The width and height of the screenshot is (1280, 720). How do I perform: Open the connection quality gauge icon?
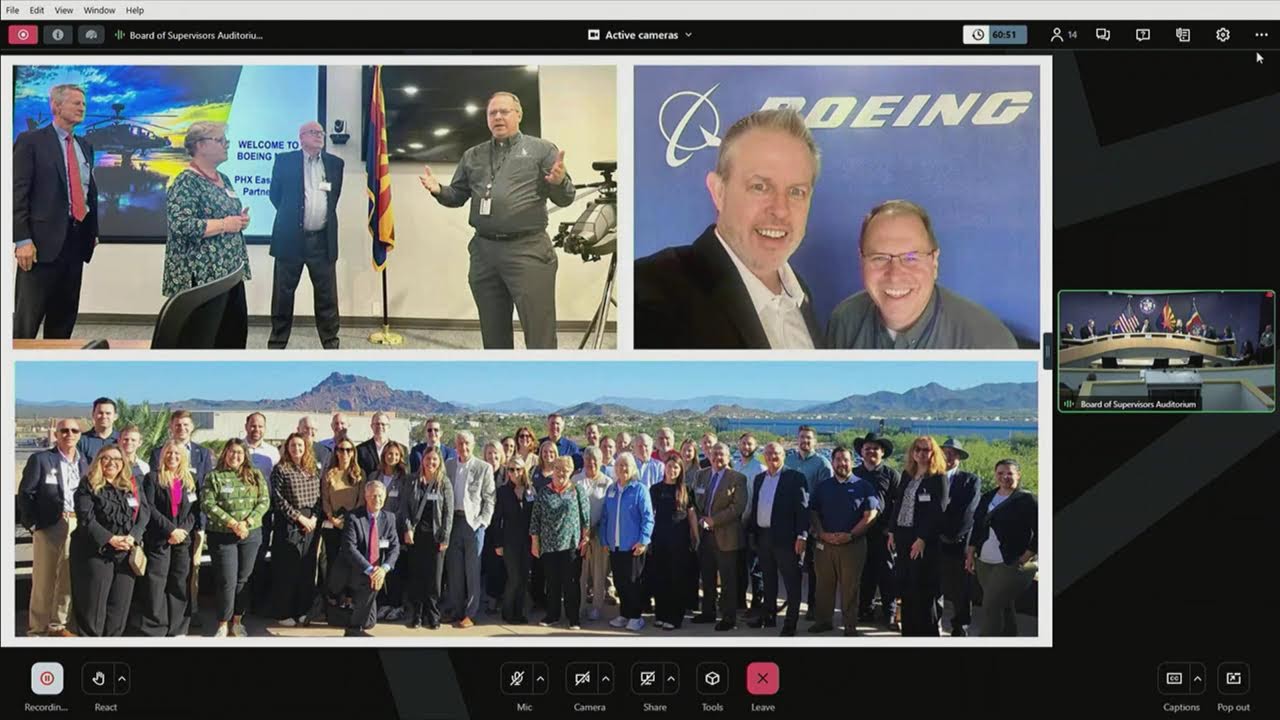click(91, 35)
